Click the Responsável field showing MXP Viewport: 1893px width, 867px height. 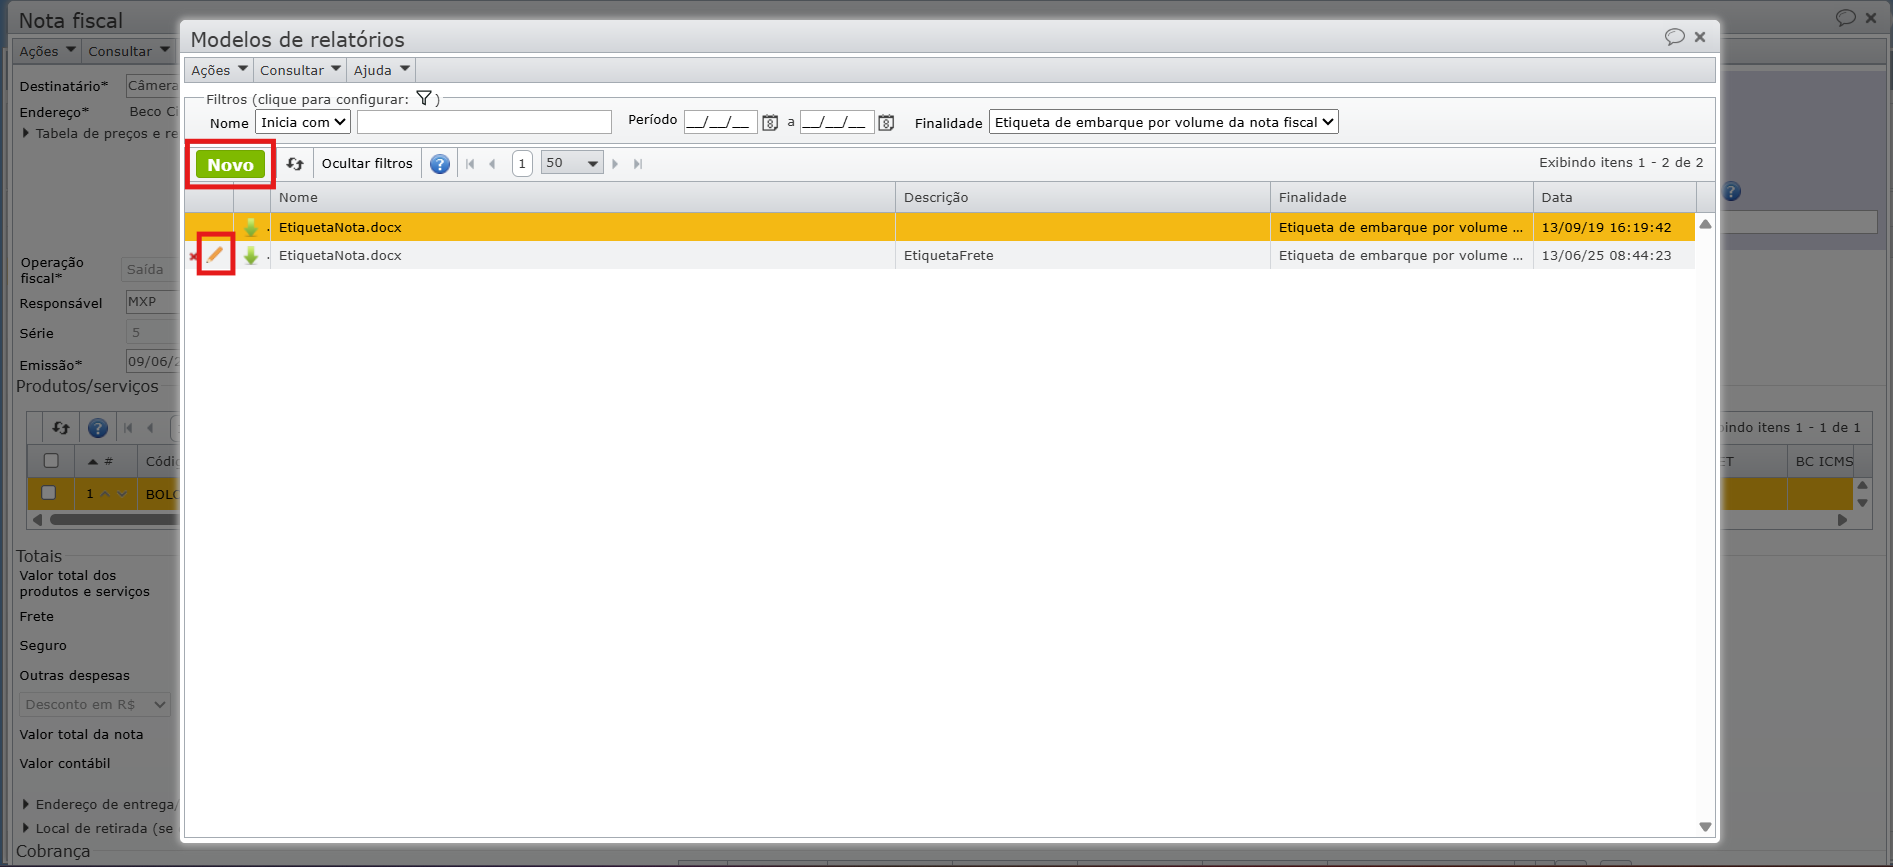coord(152,302)
